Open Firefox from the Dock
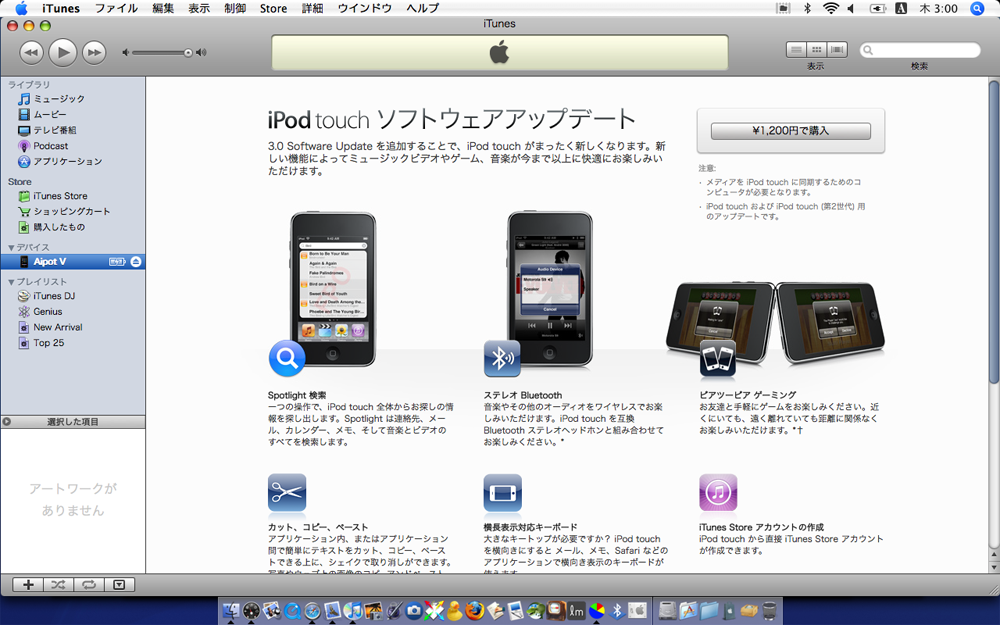The width and height of the screenshot is (1000, 625). [474, 611]
